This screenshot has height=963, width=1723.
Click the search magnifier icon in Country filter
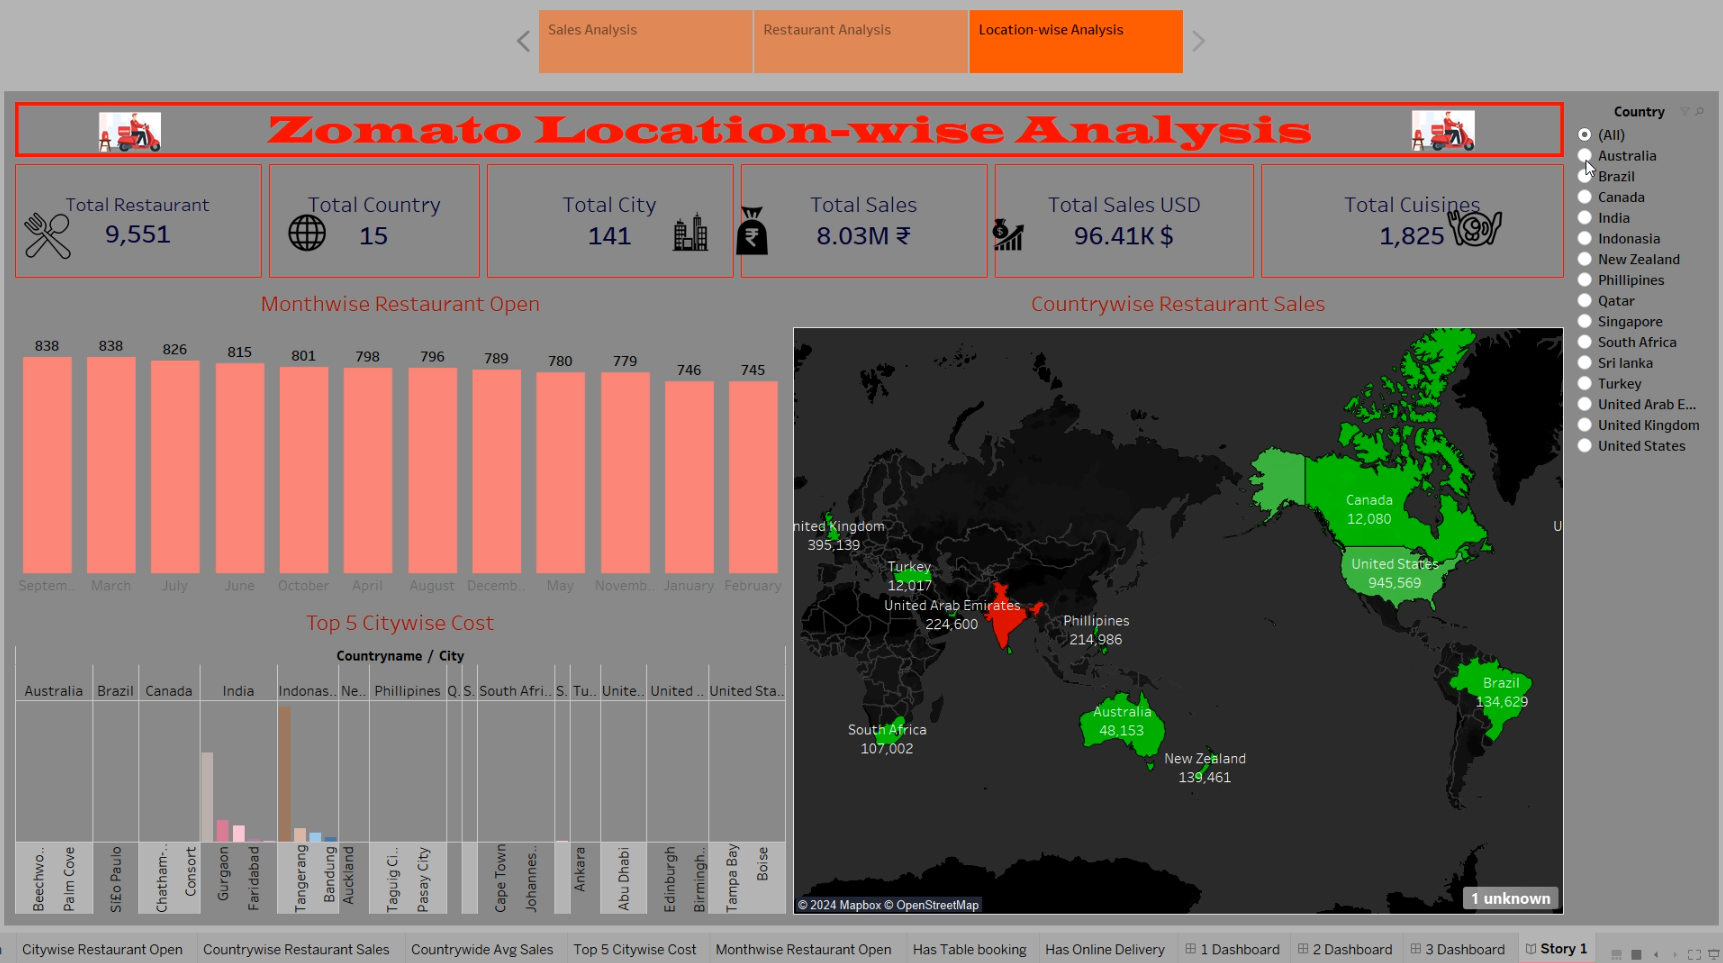(1700, 112)
